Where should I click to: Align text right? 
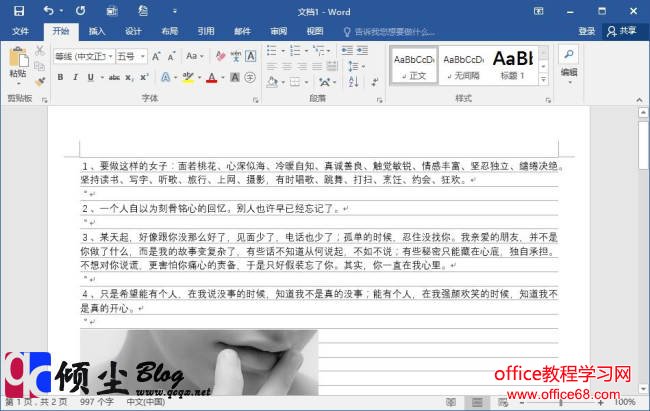302,66
